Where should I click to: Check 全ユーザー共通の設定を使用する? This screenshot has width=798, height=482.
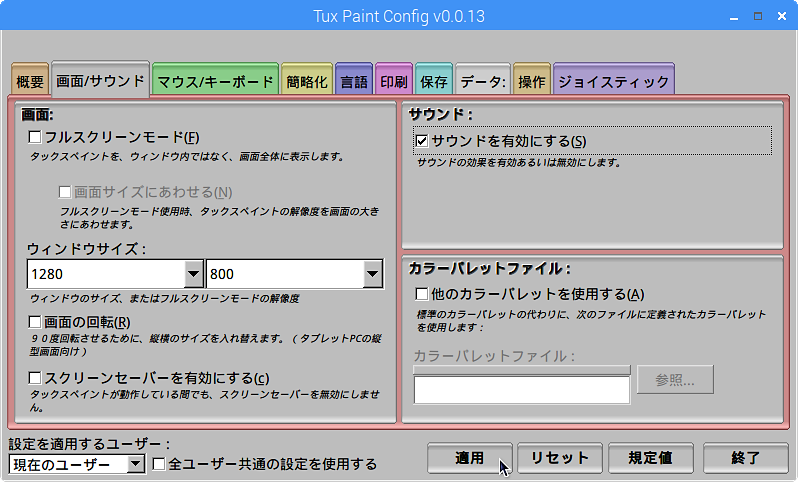(x=159, y=464)
